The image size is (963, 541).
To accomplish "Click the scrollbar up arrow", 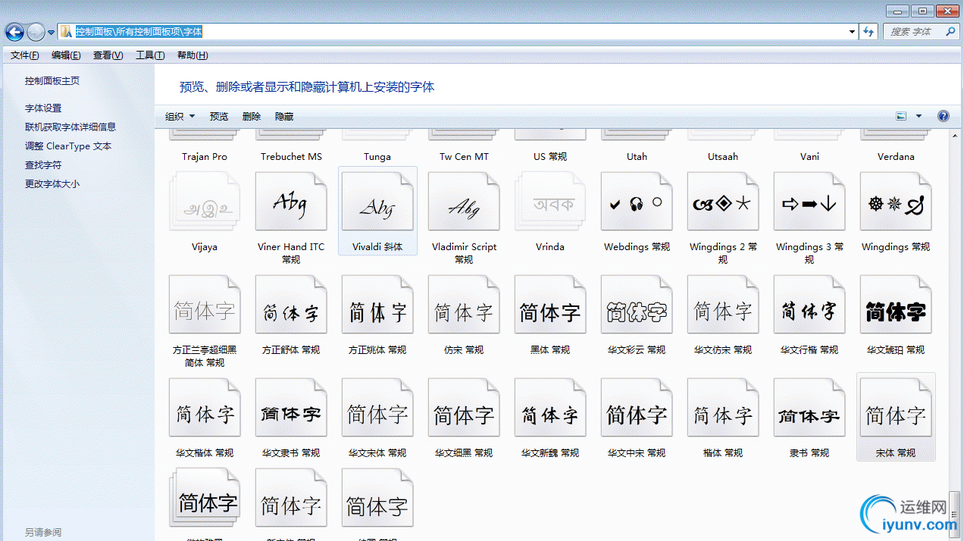I will [x=954, y=136].
